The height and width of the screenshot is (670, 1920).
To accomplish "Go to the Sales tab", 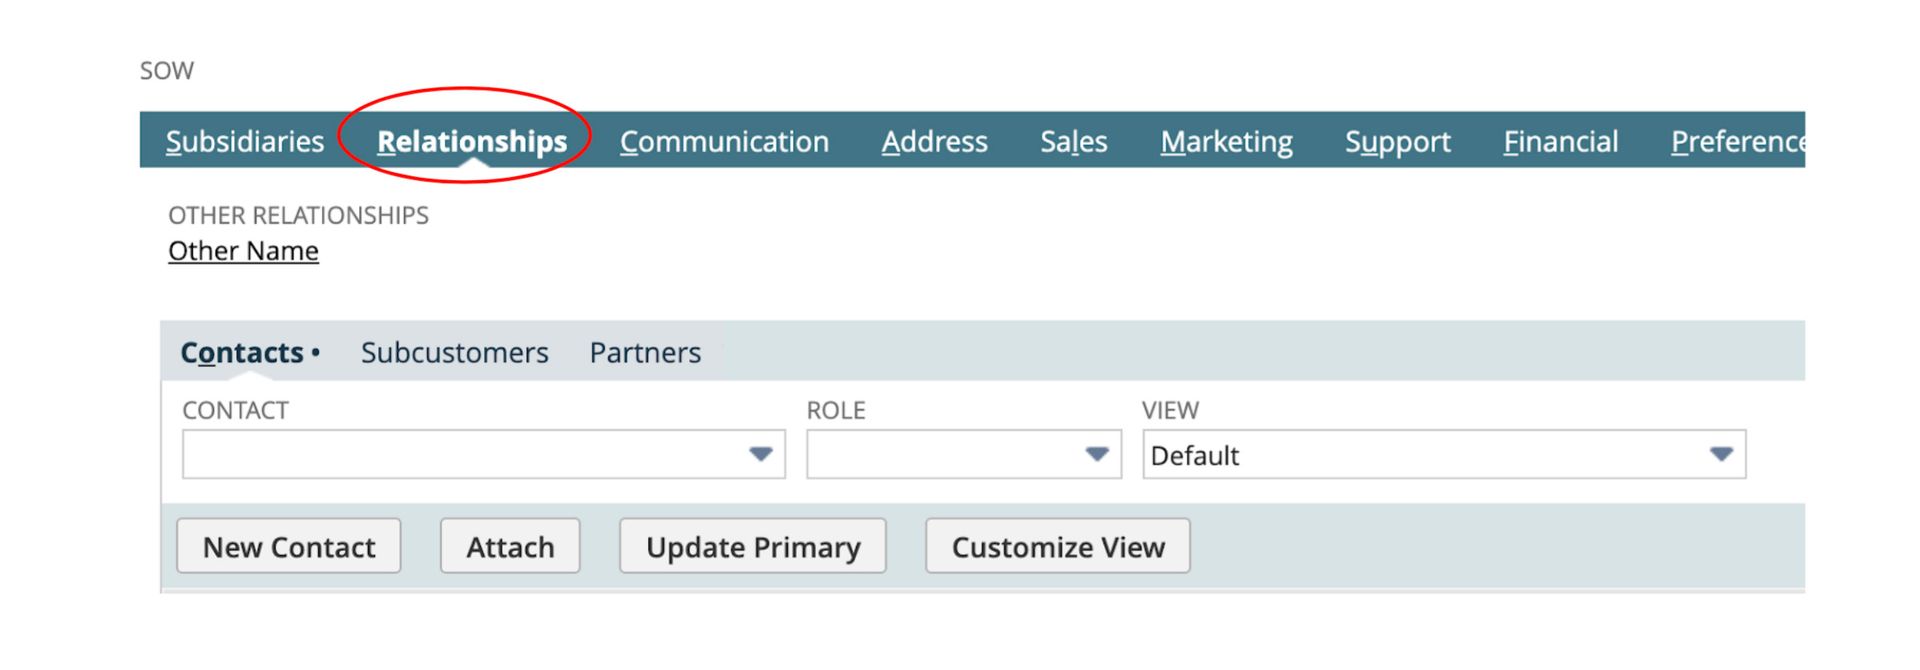I will 1073,141.
